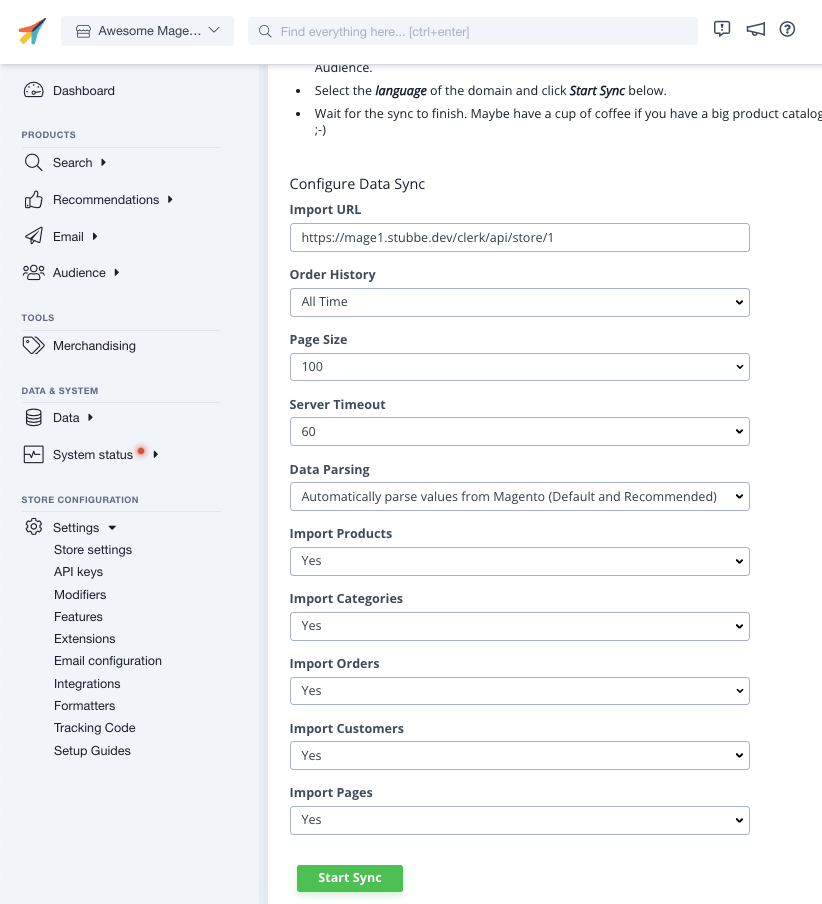Open the Tracking Code page
822x904 pixels.
coord(94,727)
